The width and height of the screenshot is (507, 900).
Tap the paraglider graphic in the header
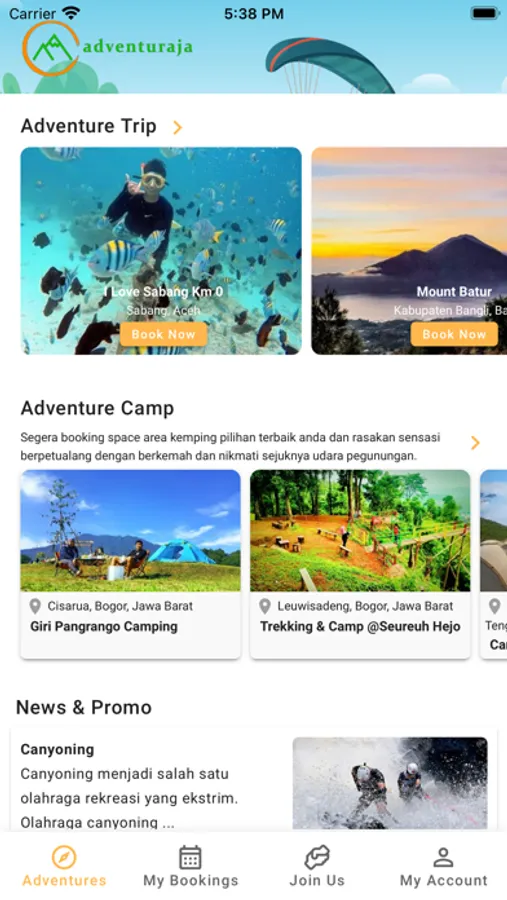[x=329, y=65]
